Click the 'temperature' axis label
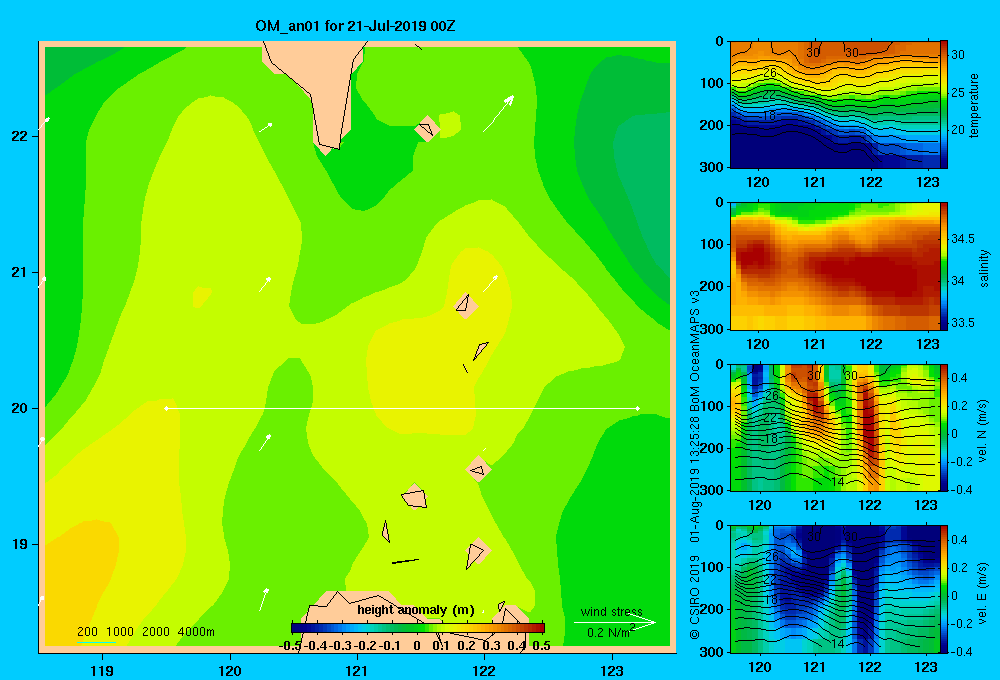This screenshot has width=1000, height=680. tap(974, 105)
